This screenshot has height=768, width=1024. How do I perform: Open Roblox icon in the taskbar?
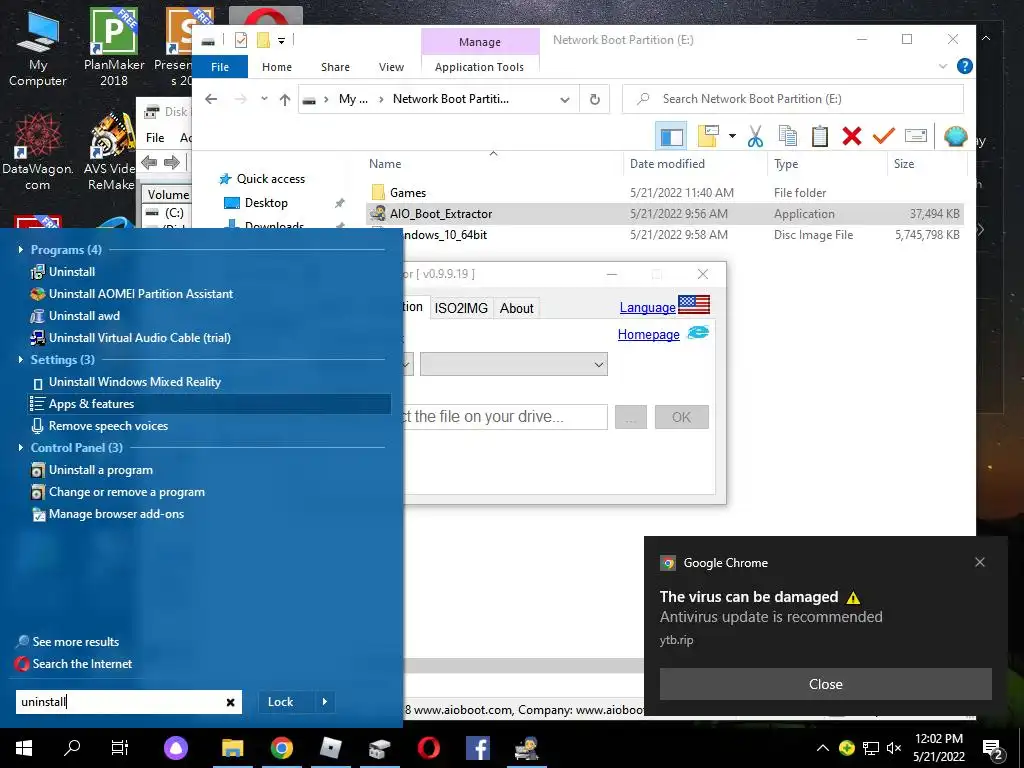330,748
